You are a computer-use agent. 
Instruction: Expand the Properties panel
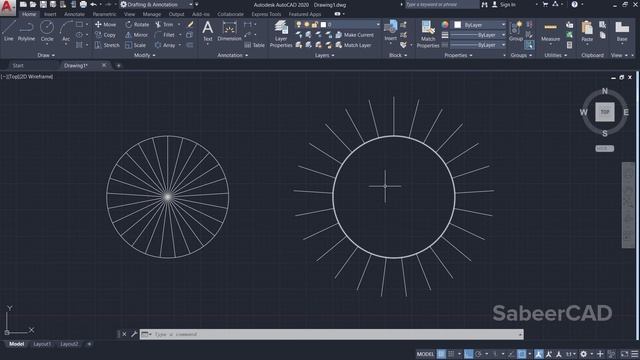point(458,55)
